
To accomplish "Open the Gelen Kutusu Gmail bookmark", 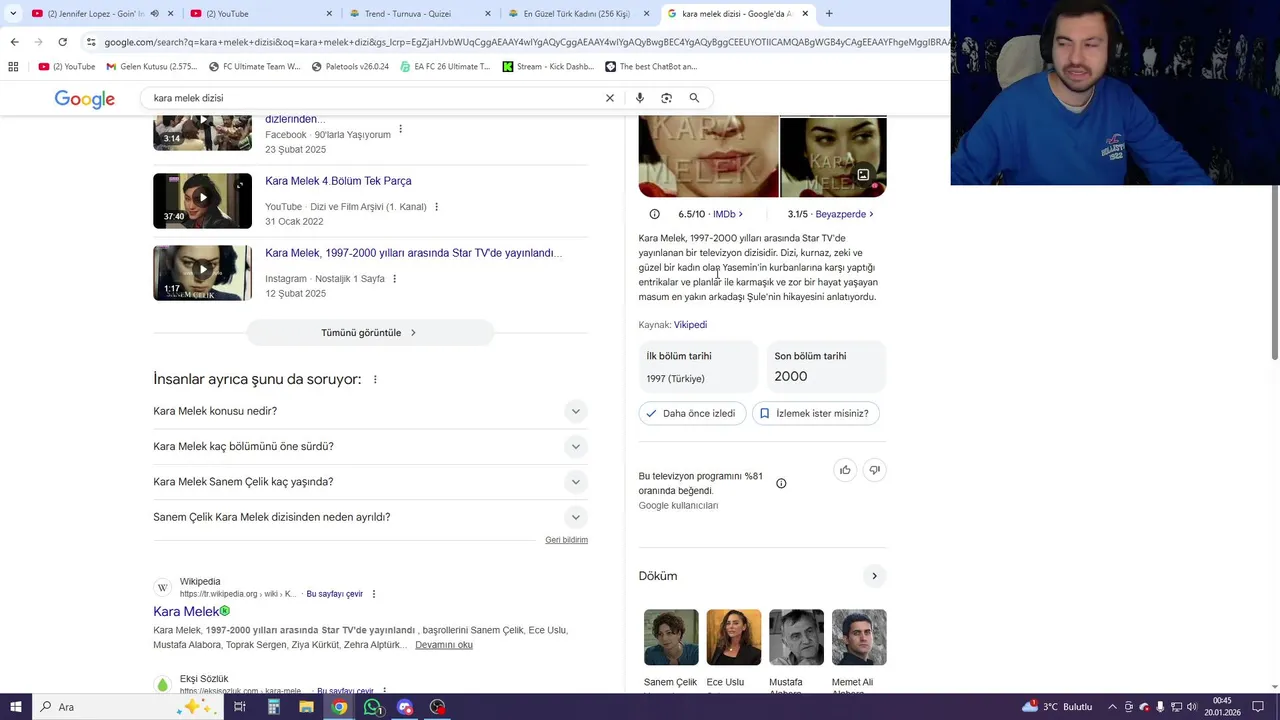I will (152, 67).
